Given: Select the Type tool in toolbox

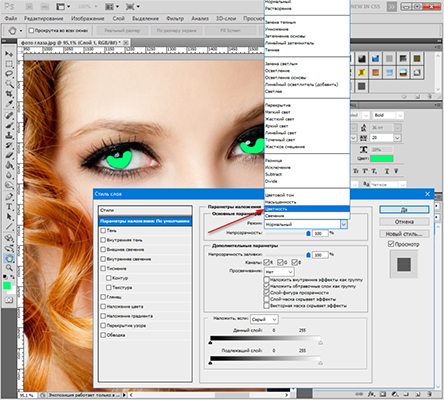Looking at the screenshot, I should coord(9,207).
